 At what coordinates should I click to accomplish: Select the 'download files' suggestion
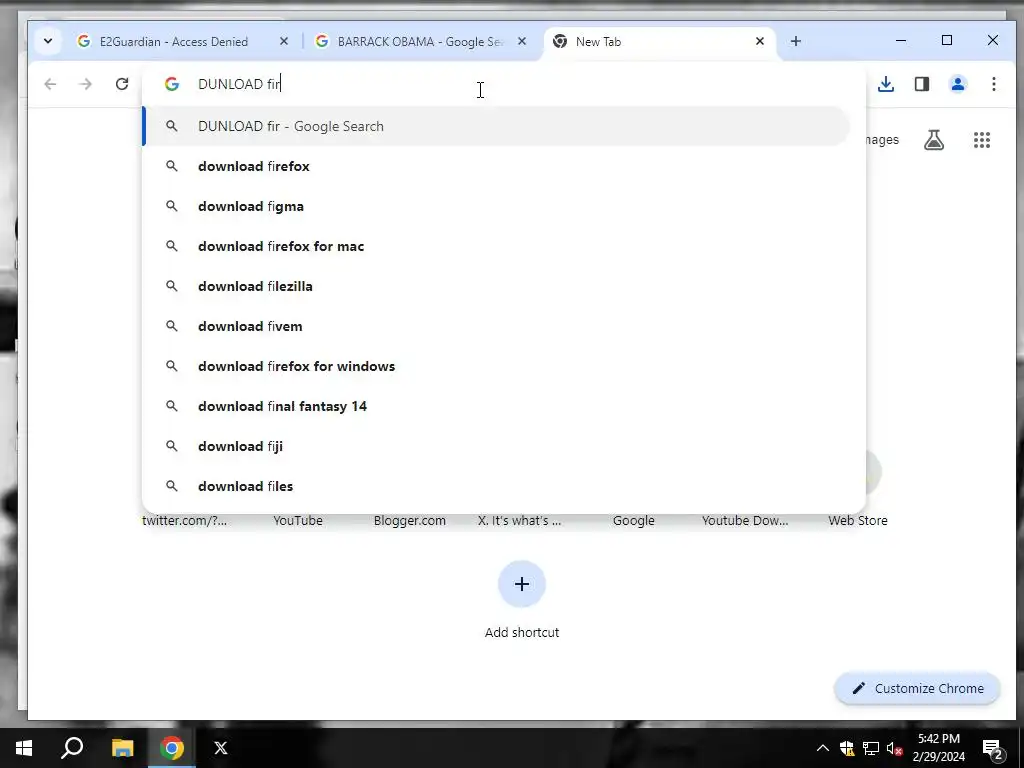coord(496,486)
